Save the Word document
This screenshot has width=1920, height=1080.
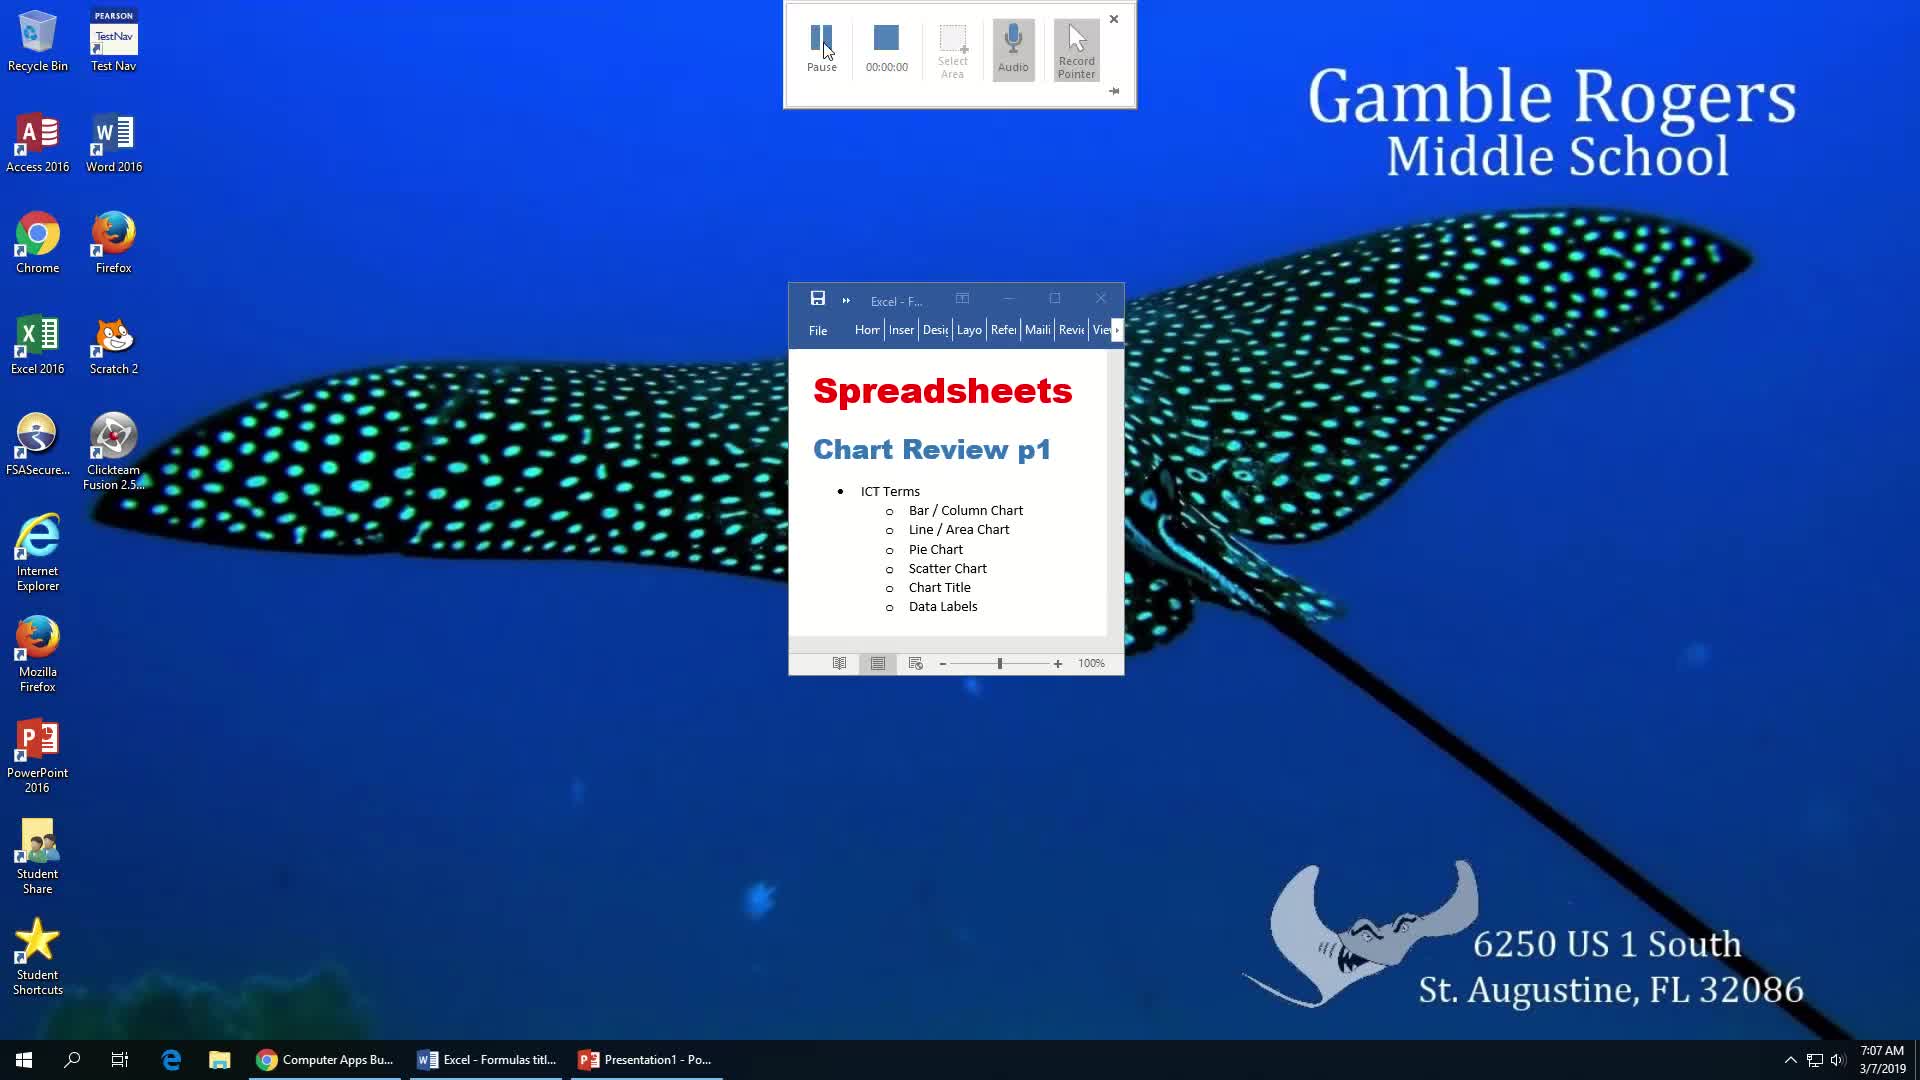point(817,298)
